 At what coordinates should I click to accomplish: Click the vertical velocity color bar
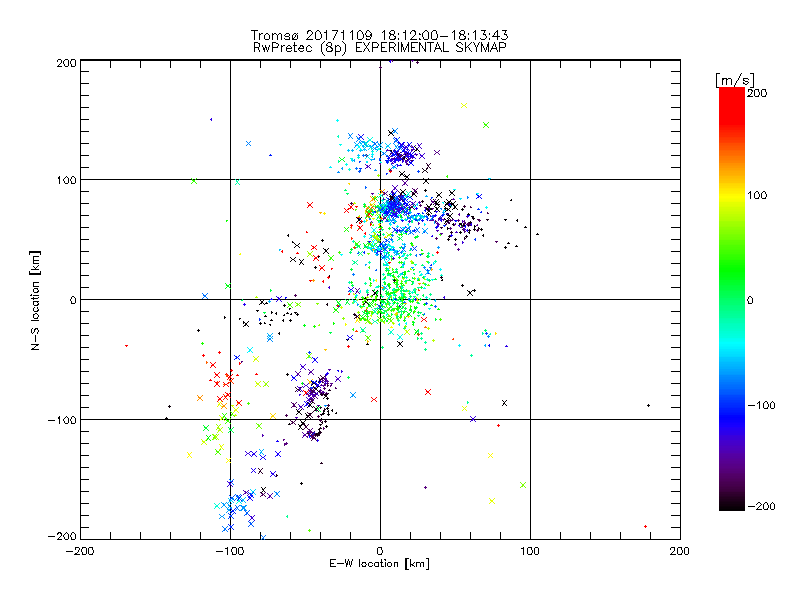[732, 299]
